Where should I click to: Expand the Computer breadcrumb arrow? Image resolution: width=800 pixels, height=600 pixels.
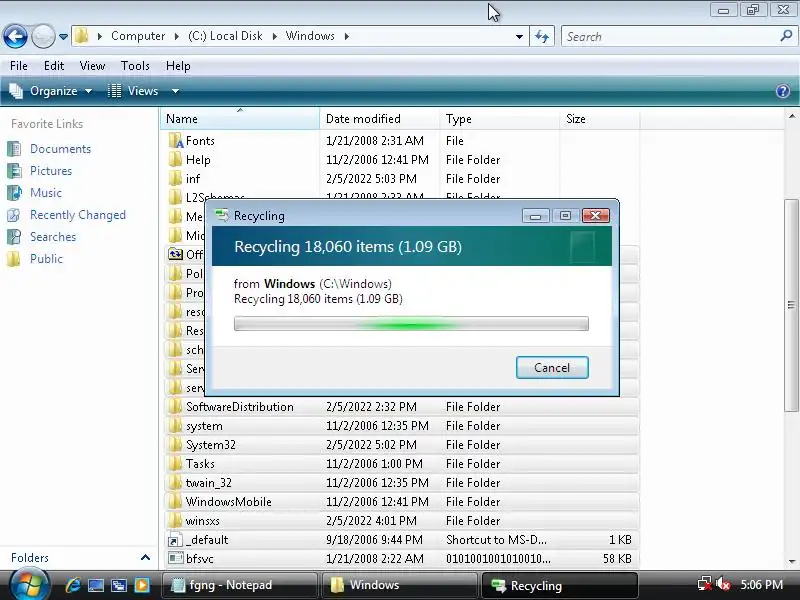[177, 36]
